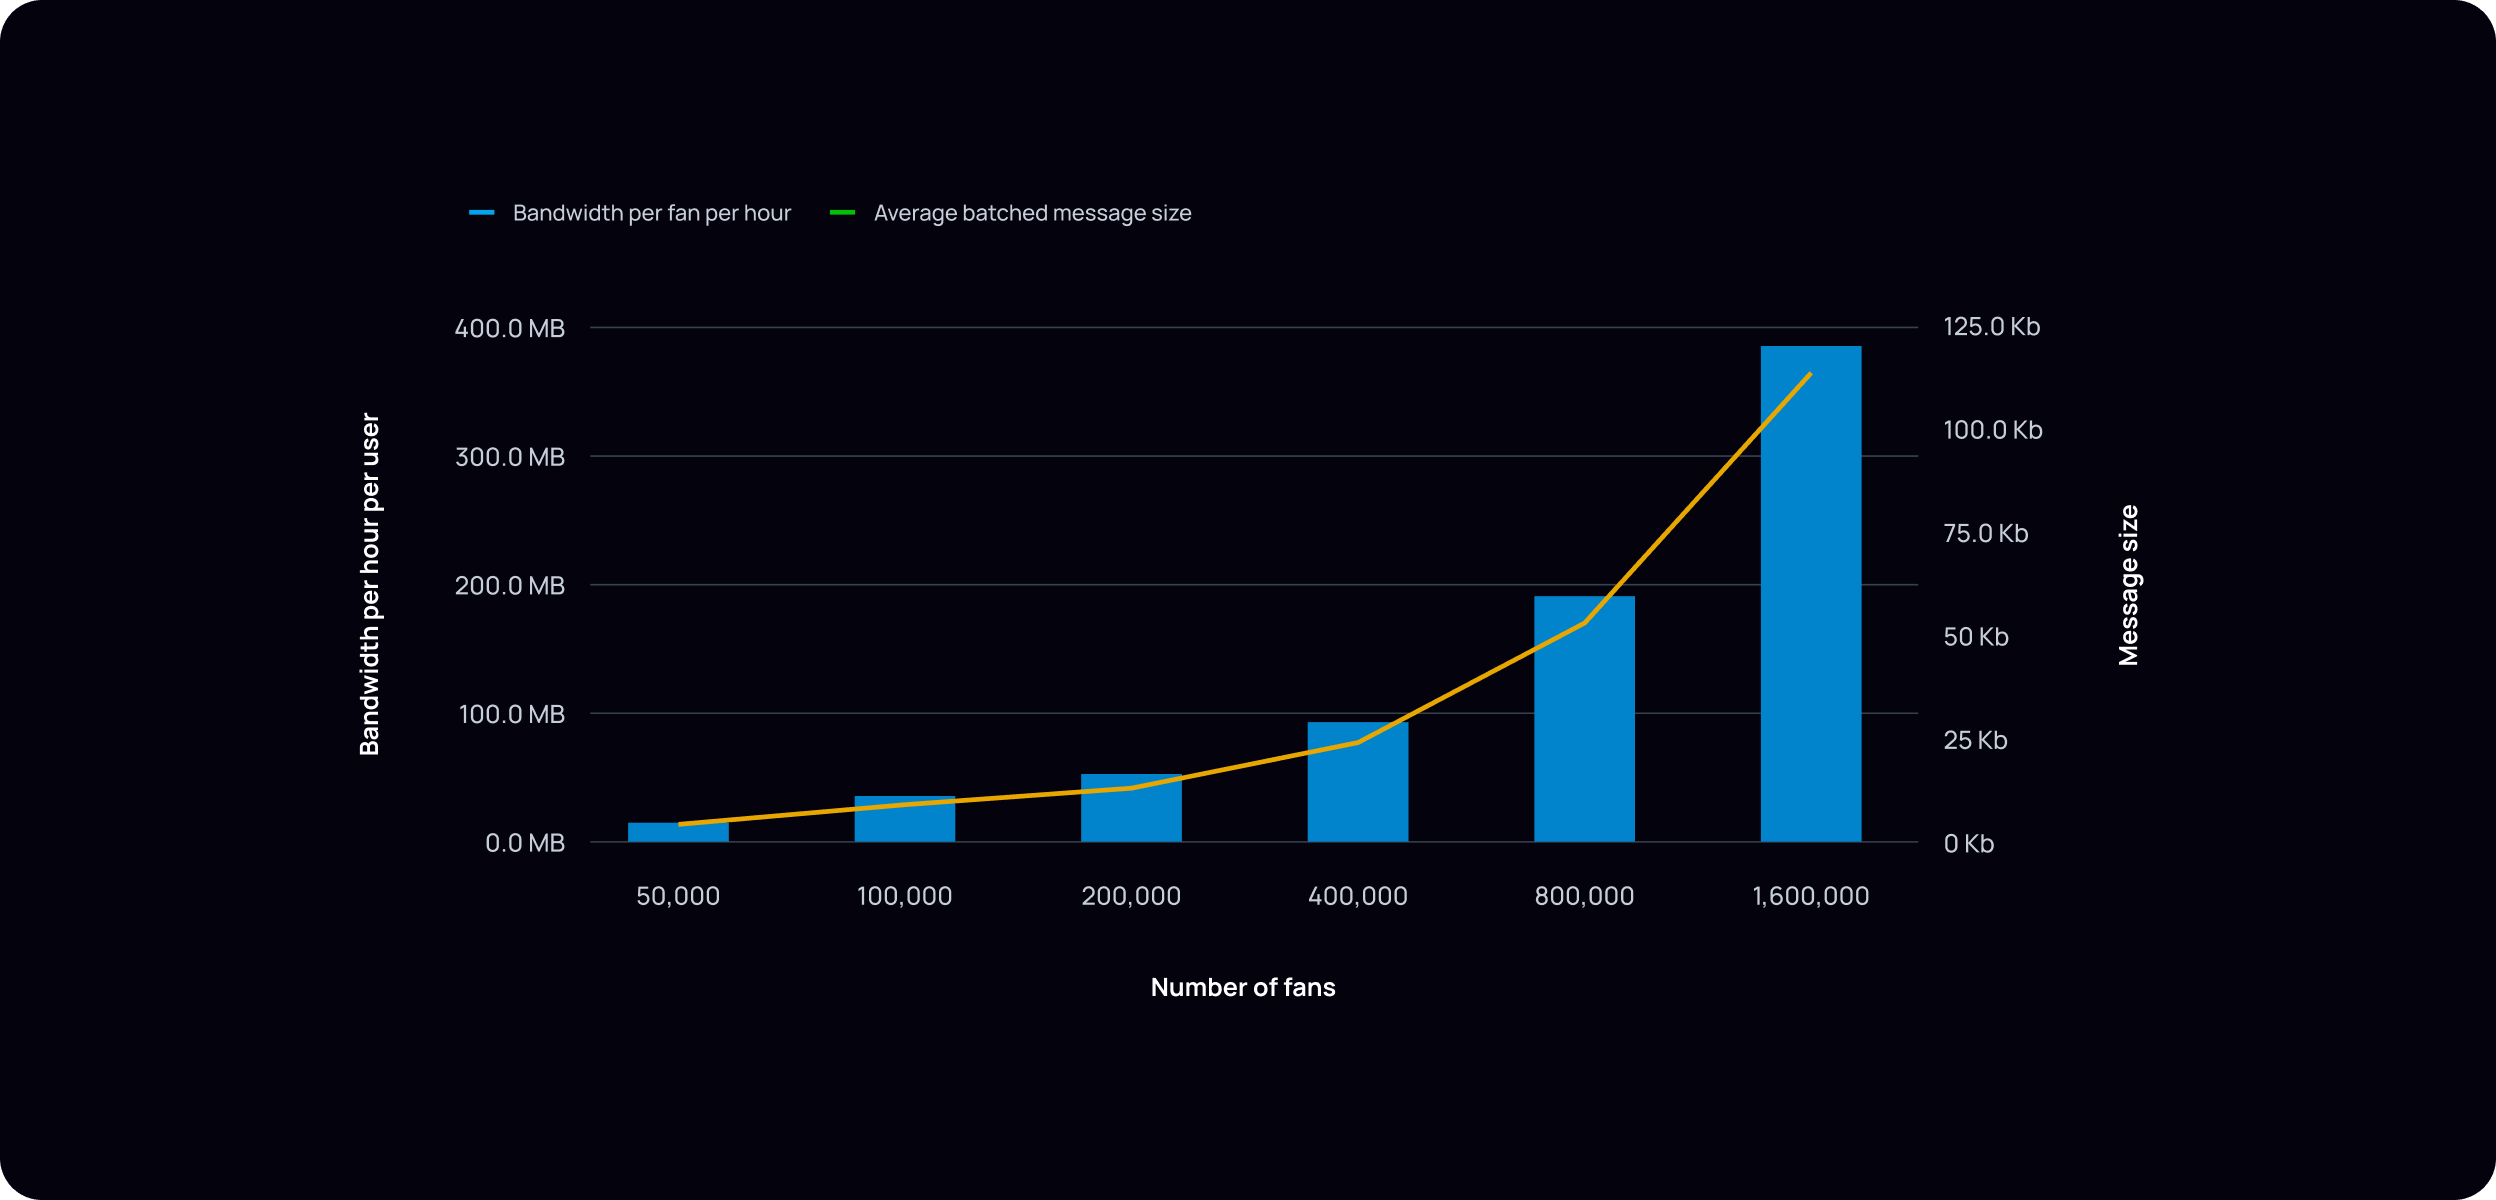Image resolution: width=2496 pixels, height=1200 pixels.
Task: Click the bar for 200,000 fans
Action: (1131, 810)
